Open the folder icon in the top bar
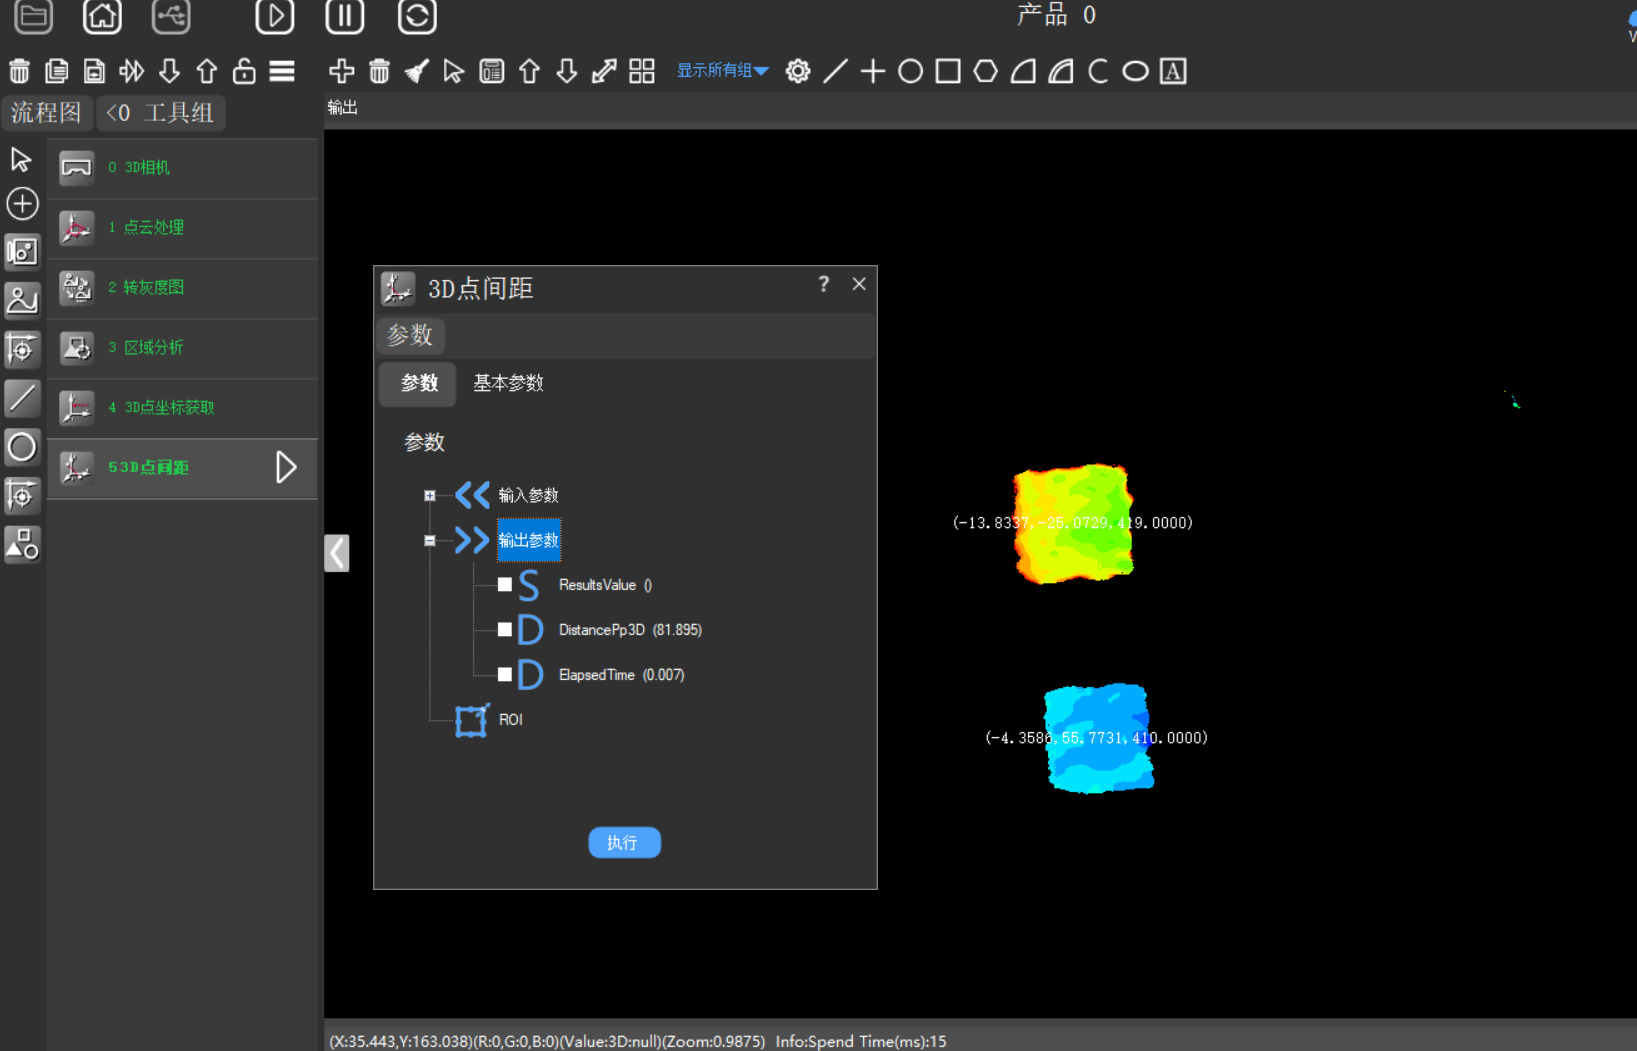 click(33, 15)
